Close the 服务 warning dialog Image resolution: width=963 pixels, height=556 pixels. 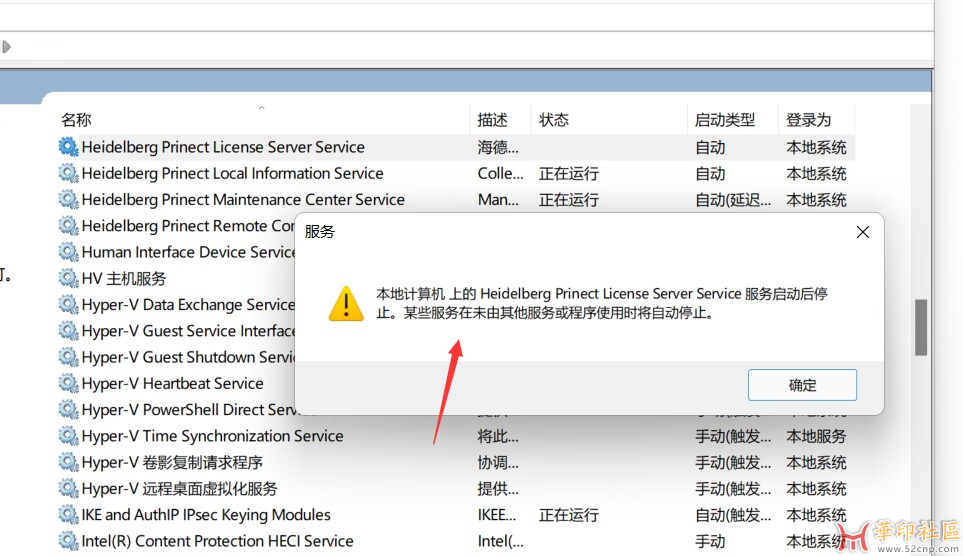(x=863, y=232)
